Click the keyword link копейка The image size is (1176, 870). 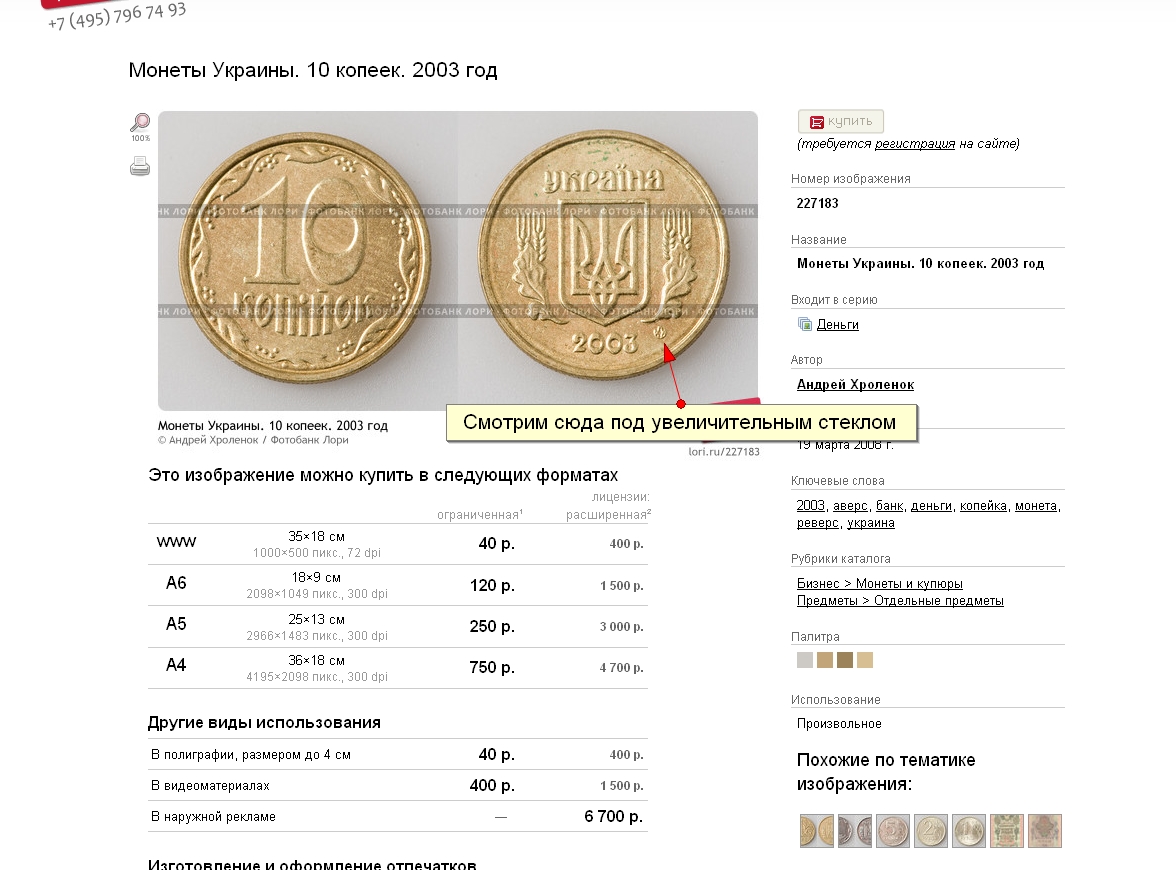[x=983, y=506]
